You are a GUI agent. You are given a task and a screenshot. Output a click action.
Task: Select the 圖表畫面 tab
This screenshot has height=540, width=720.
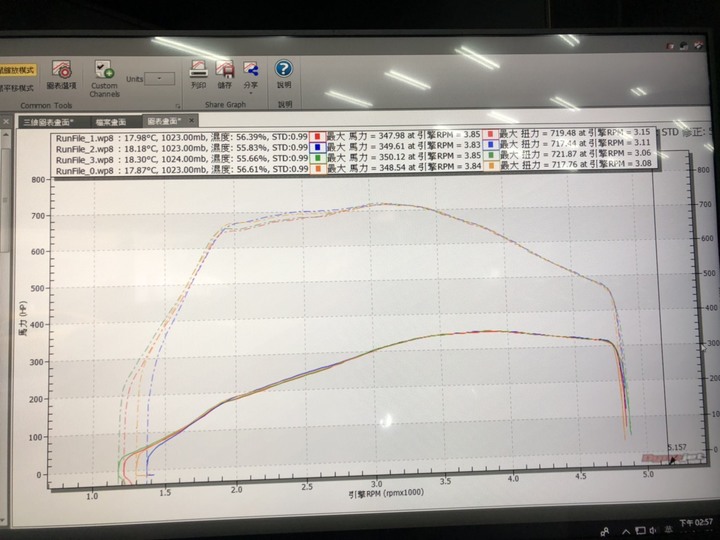click(164, 121)
